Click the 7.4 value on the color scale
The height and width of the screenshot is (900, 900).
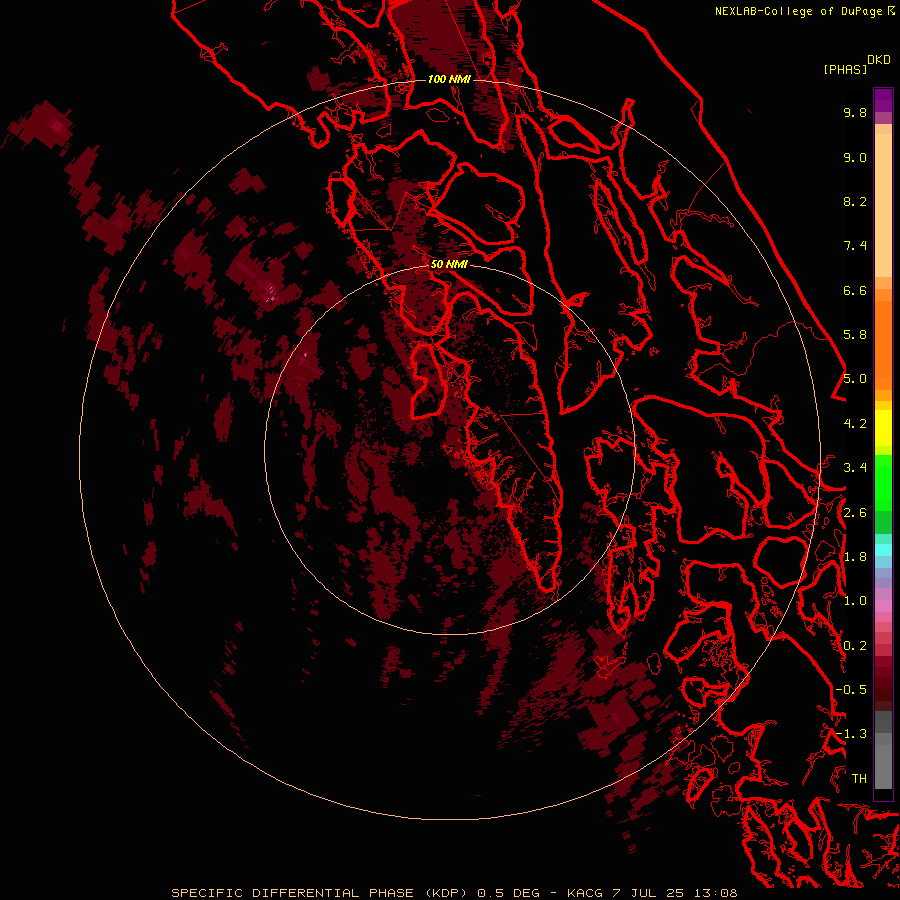[855, 246]
